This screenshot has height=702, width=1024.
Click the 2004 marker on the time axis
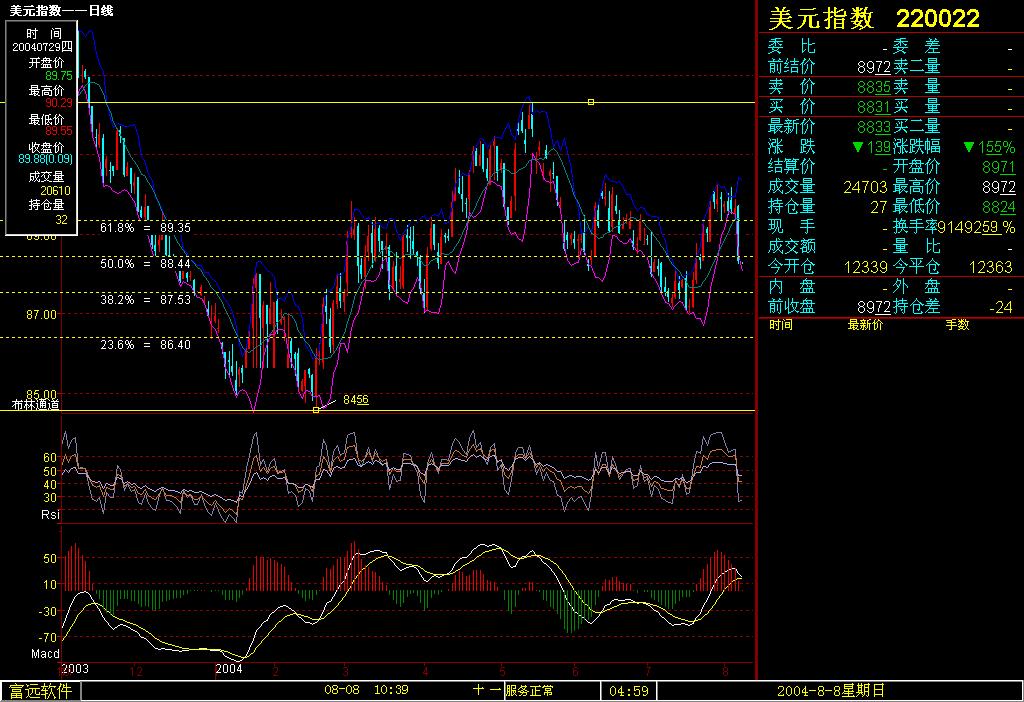tap(230, 668)
